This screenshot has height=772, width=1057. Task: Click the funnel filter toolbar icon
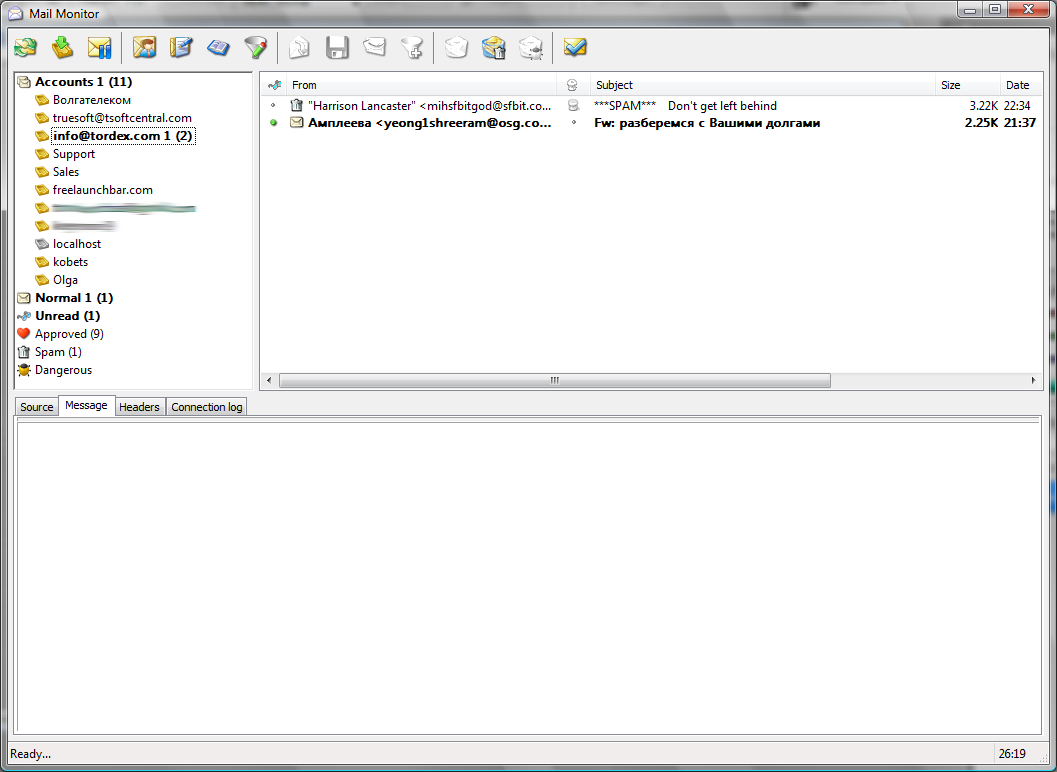coord(256,47)
